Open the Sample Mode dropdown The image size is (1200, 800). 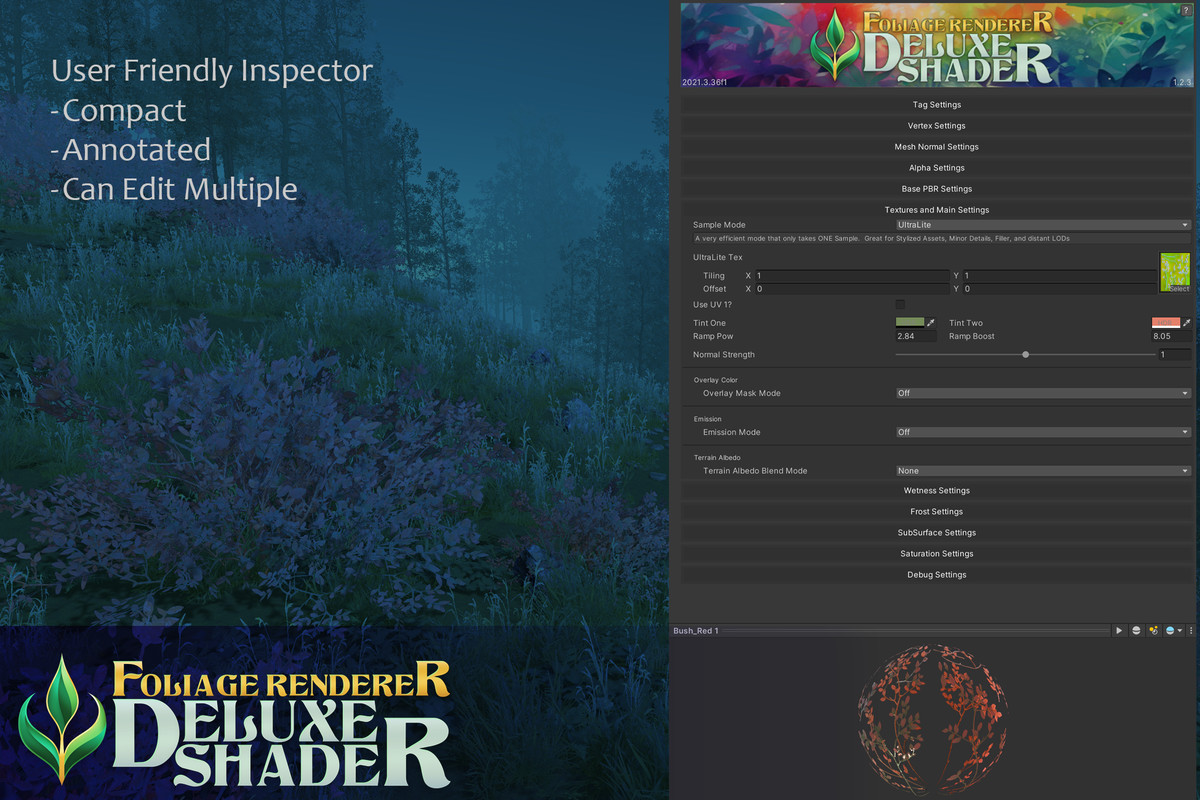[1043, 225]
